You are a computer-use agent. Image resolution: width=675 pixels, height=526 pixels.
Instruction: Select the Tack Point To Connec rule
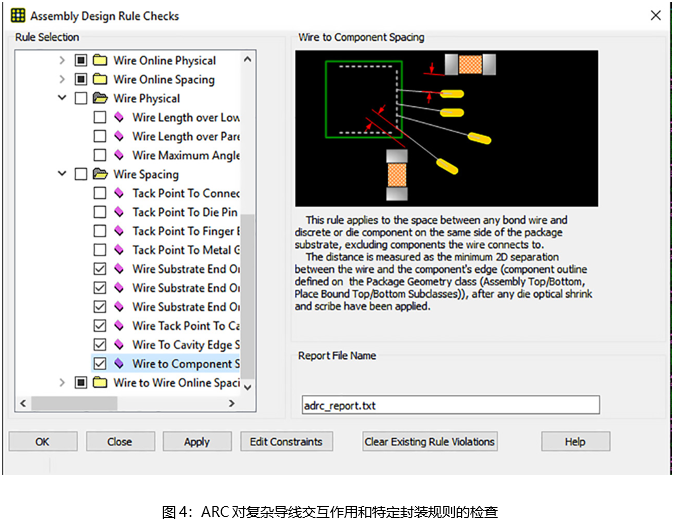[x=186, y=193]
